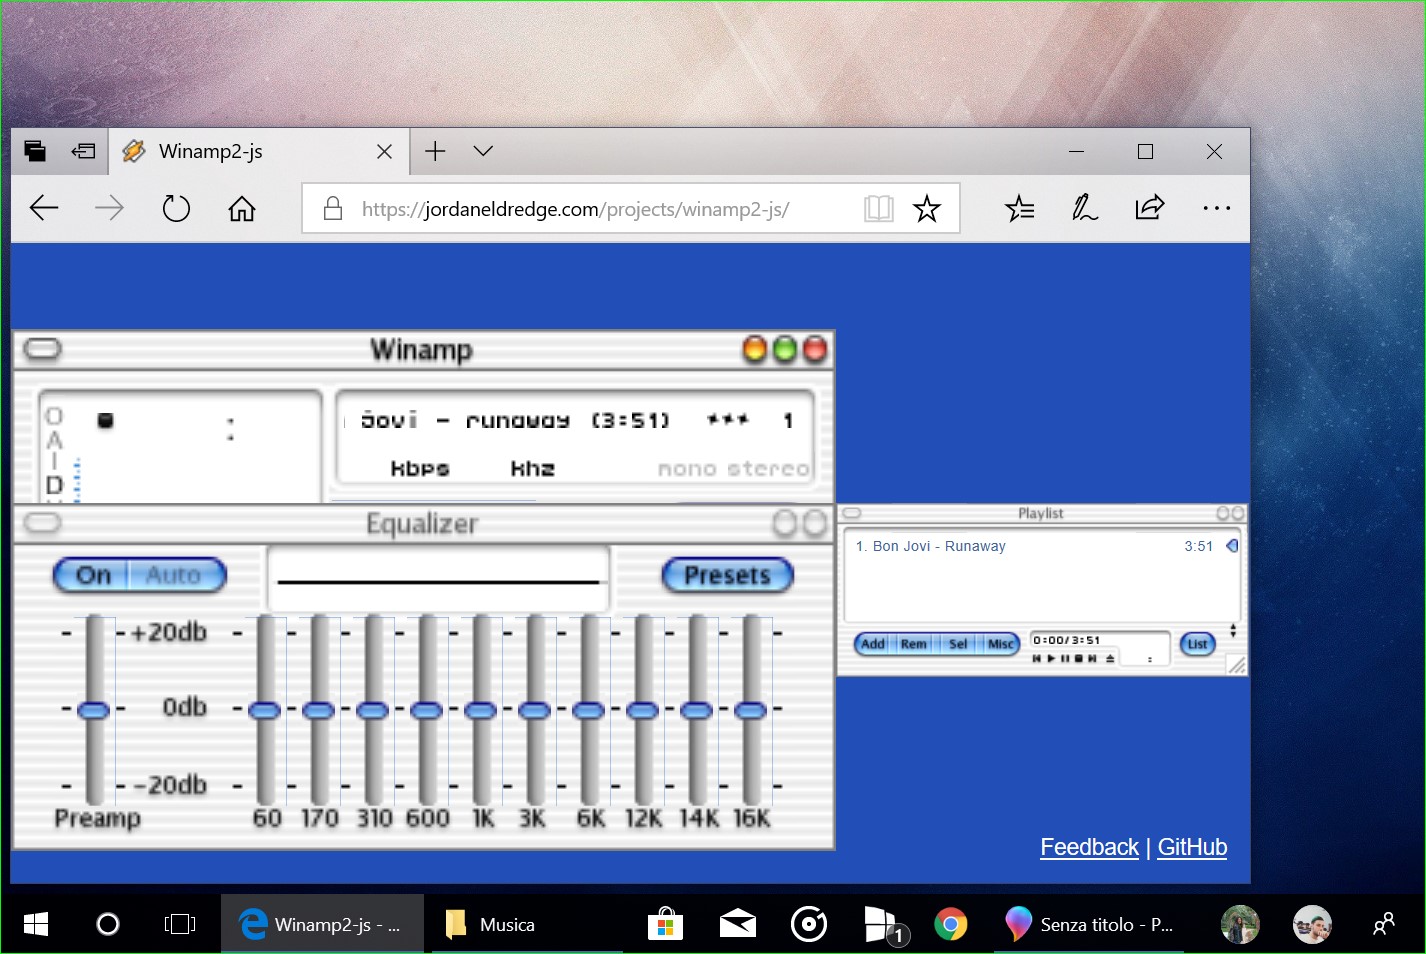This screenshot has width=1426, height=954.
Task: Select the Winamp2-js browser tab
Action: pyautogui.click(x=259, y=151)
